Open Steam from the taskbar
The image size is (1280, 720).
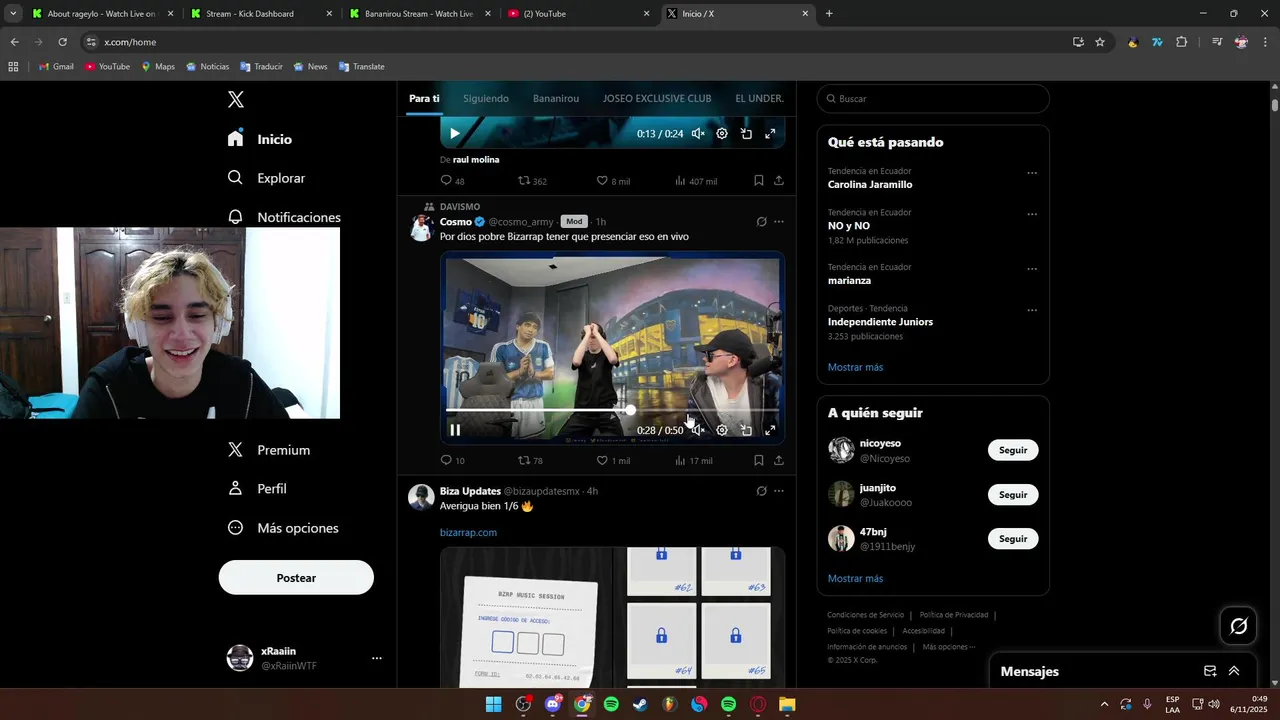[x=640, y=704]
